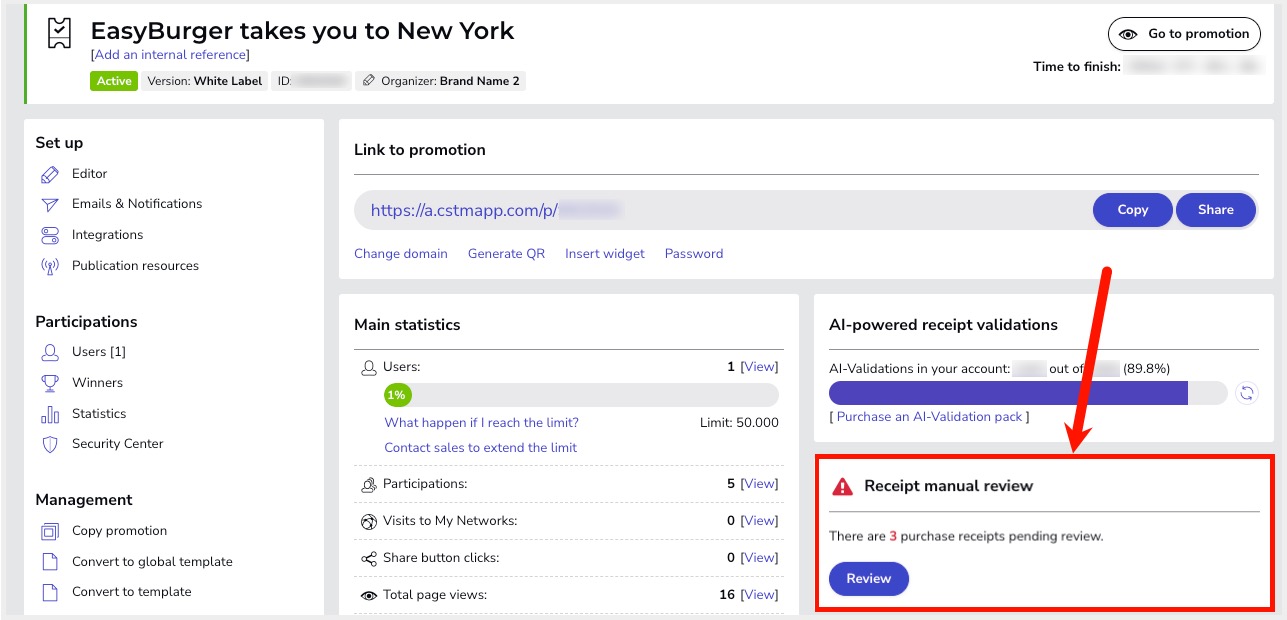Click the Editor pencil icon in sidebar

tap(50, 174)
